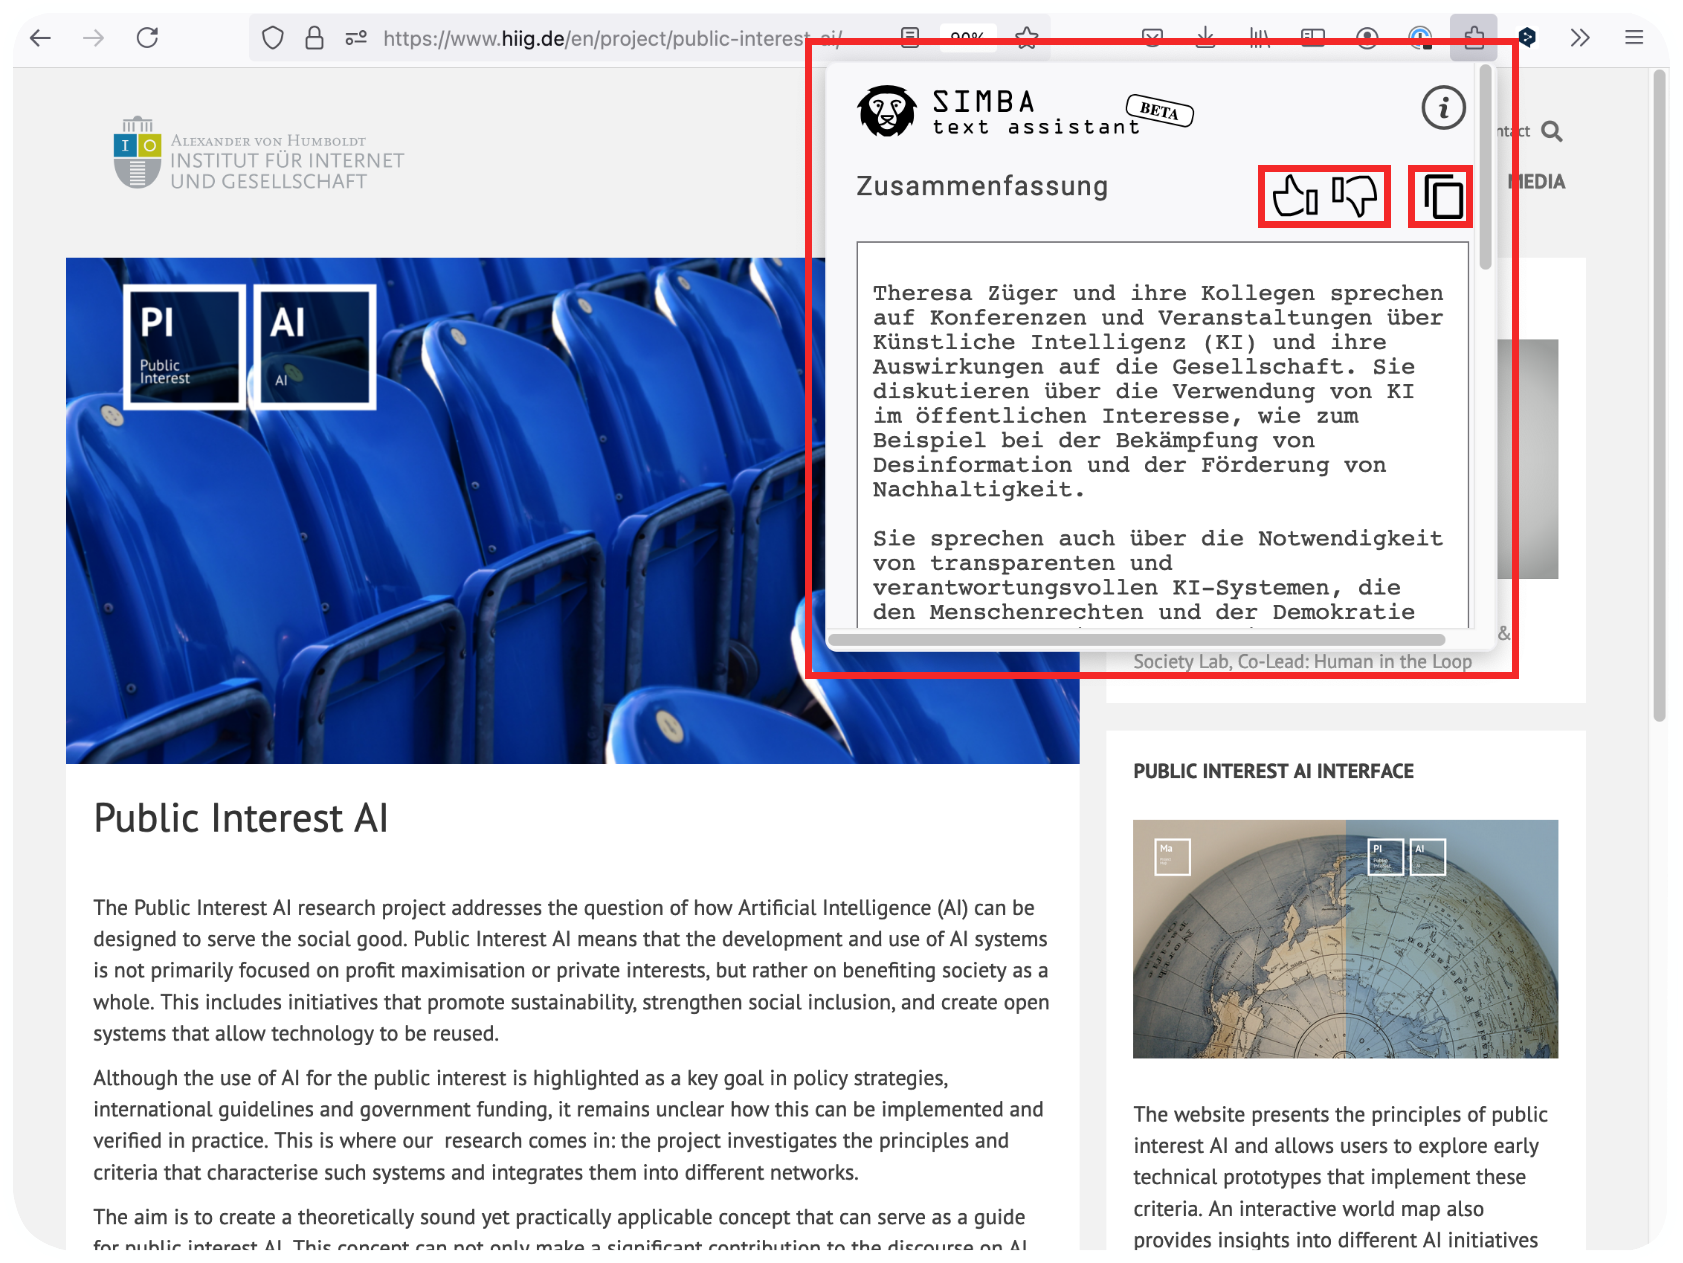Give thumbs down to the summary

click(x=1355, y=196)
